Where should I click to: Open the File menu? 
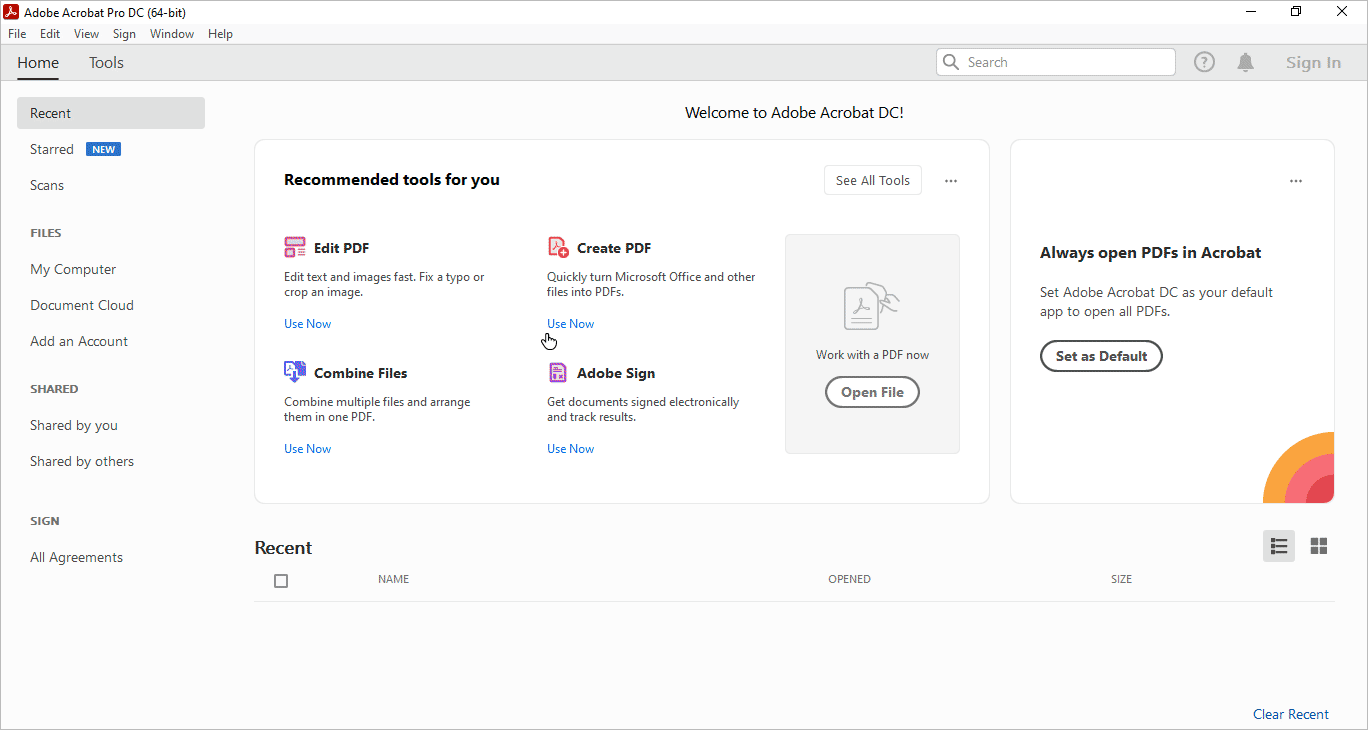click(x=17, y=34)
